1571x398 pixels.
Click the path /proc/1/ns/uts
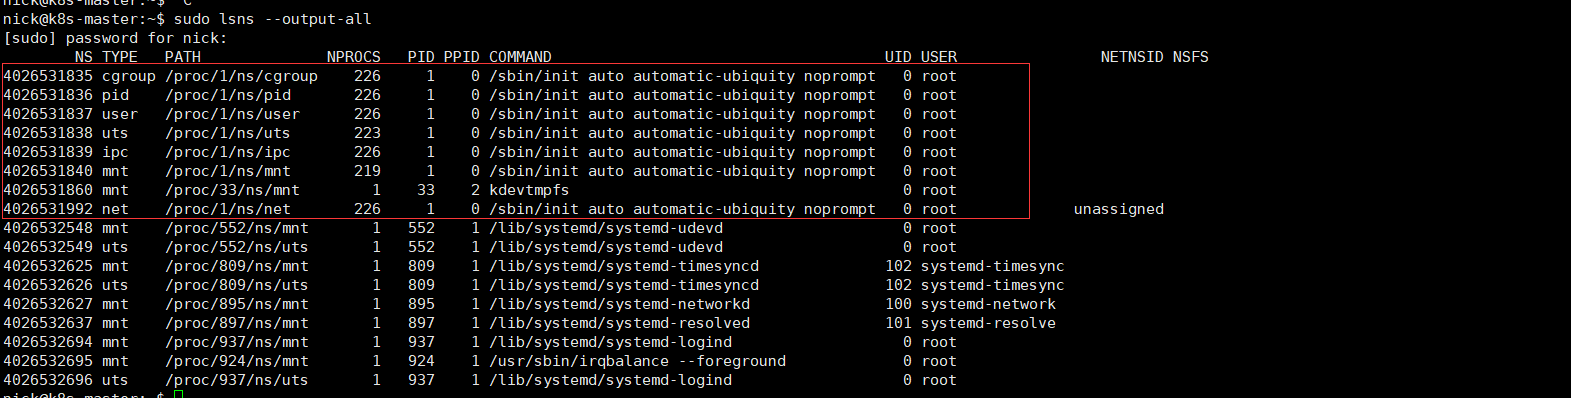point(228,133)
